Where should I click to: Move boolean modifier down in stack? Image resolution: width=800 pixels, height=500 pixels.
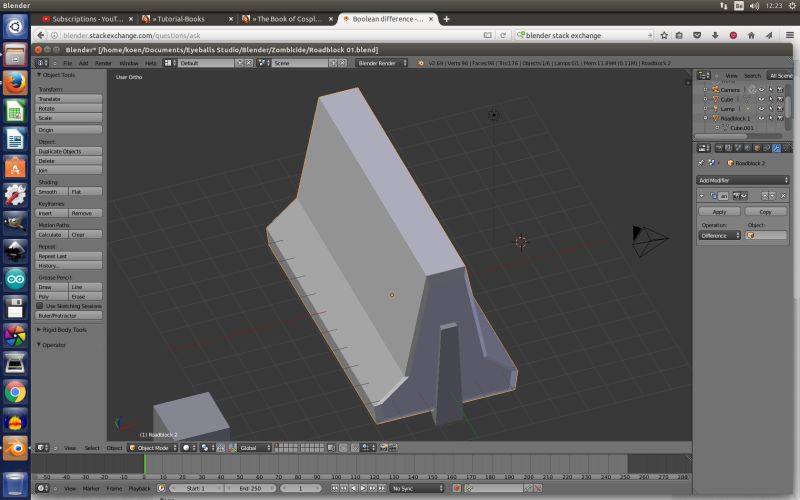coord(772,196)
